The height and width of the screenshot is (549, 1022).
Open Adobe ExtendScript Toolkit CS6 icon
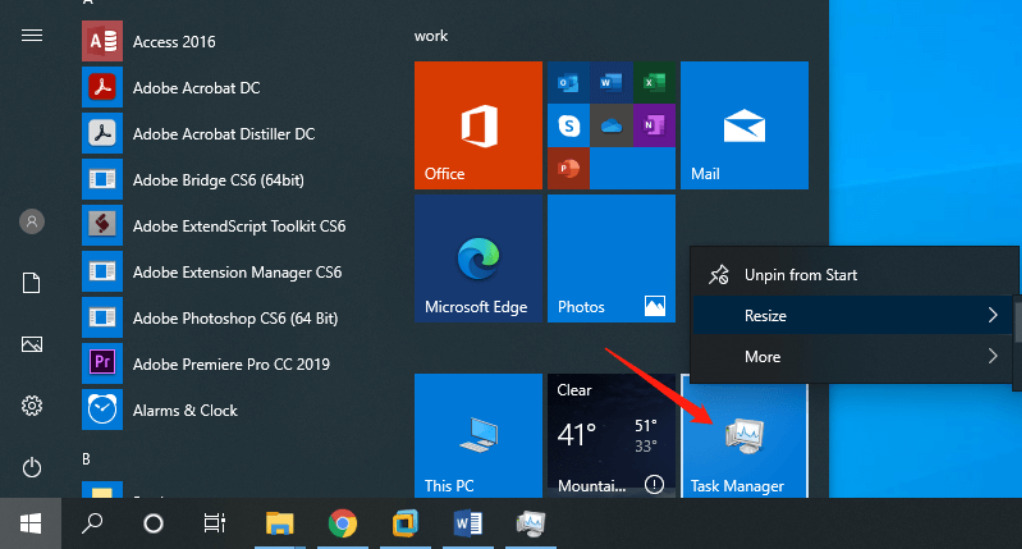(102, 226)
